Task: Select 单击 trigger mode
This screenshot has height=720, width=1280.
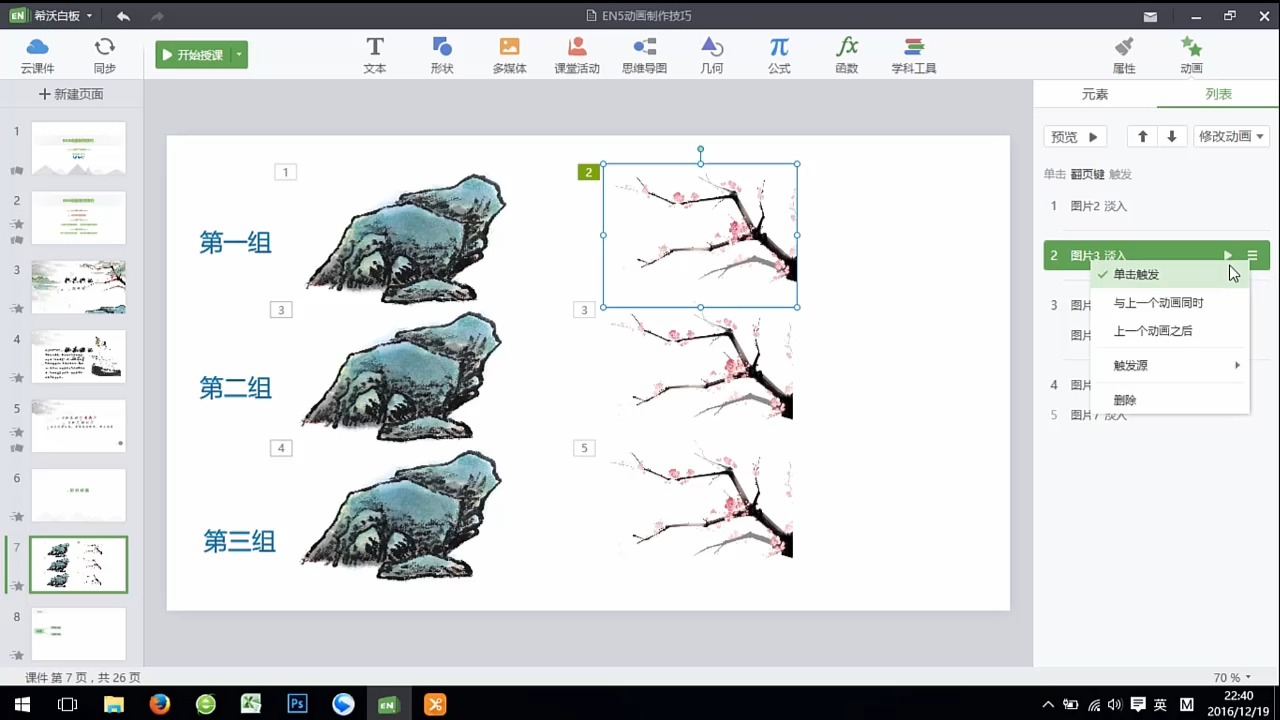Action: (x=1055, y=174)
